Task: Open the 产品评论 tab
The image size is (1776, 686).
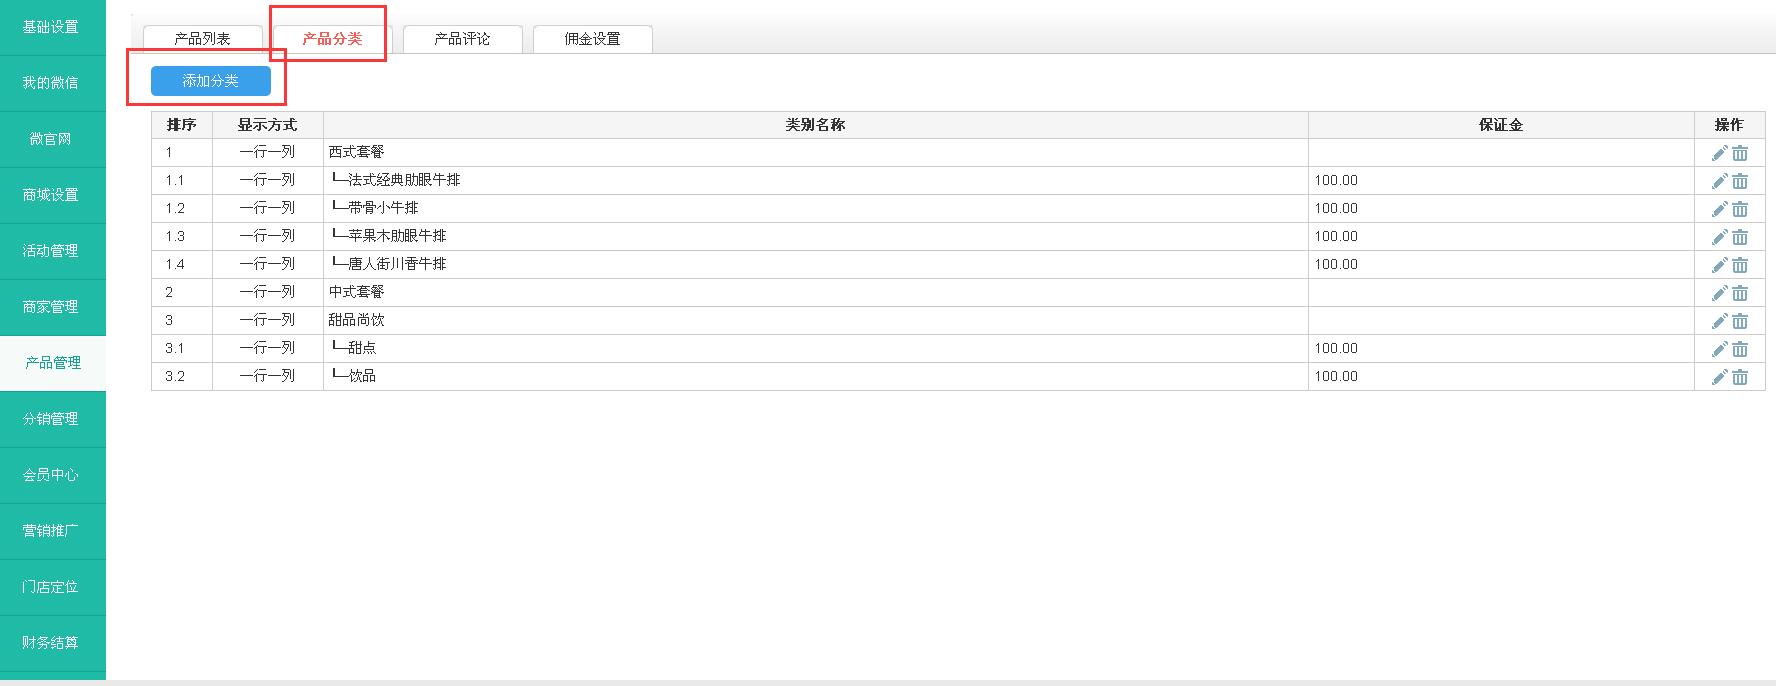Action: click(462, 39)
